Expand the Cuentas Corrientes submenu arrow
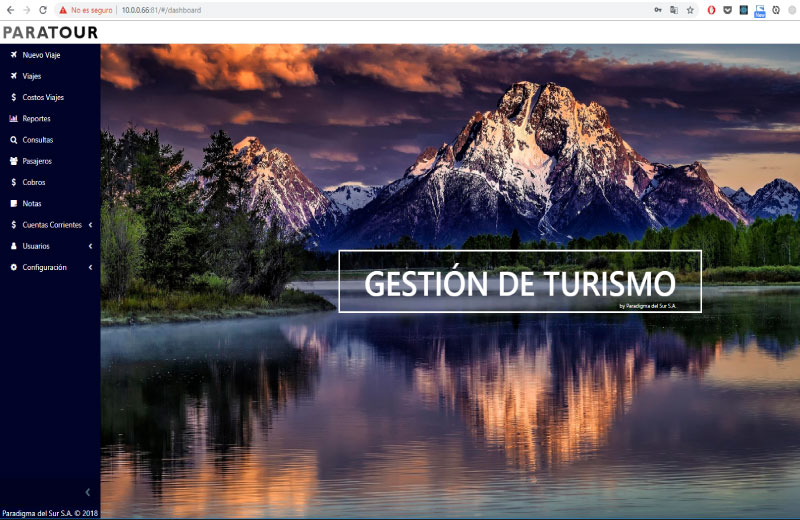The width and height of the screenshot is (800, 520). (x=90, y=225)
